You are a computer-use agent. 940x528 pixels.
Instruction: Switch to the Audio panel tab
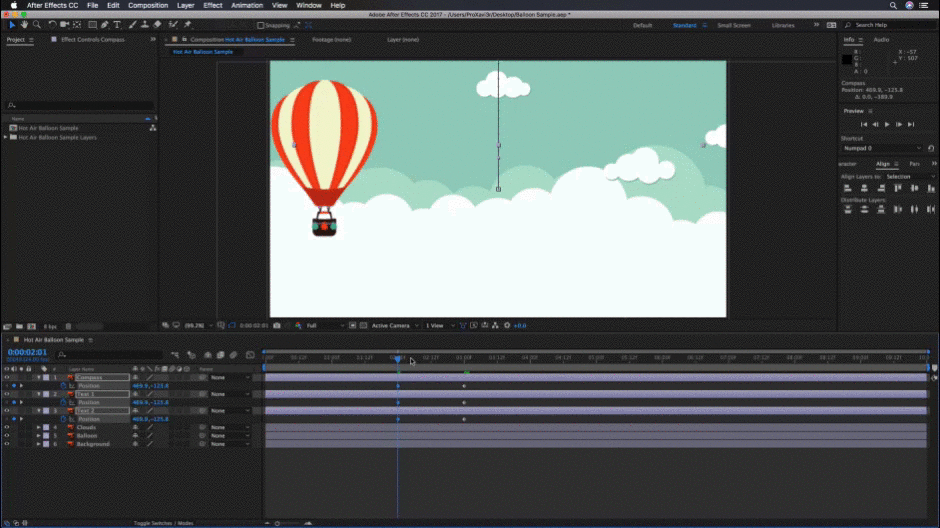881,40
